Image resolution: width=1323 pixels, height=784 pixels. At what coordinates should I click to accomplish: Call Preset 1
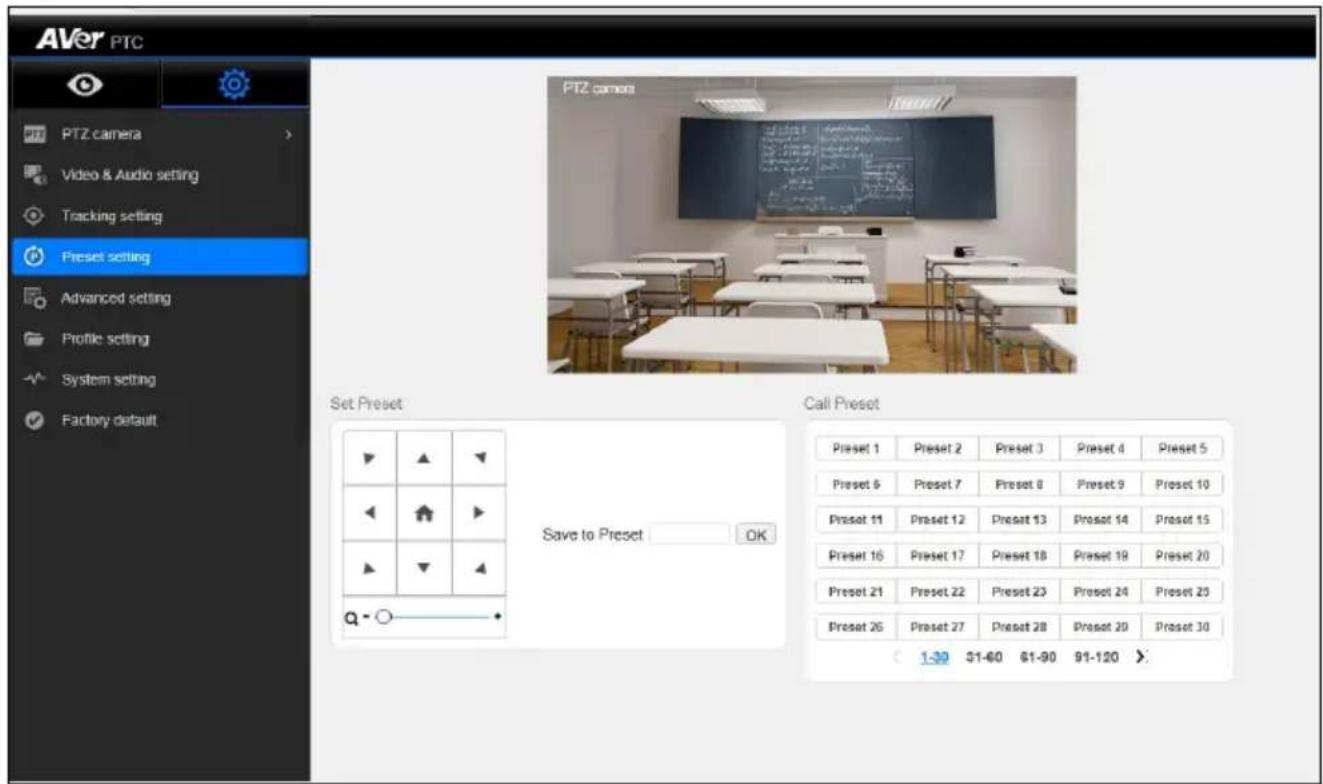(855, 449)
